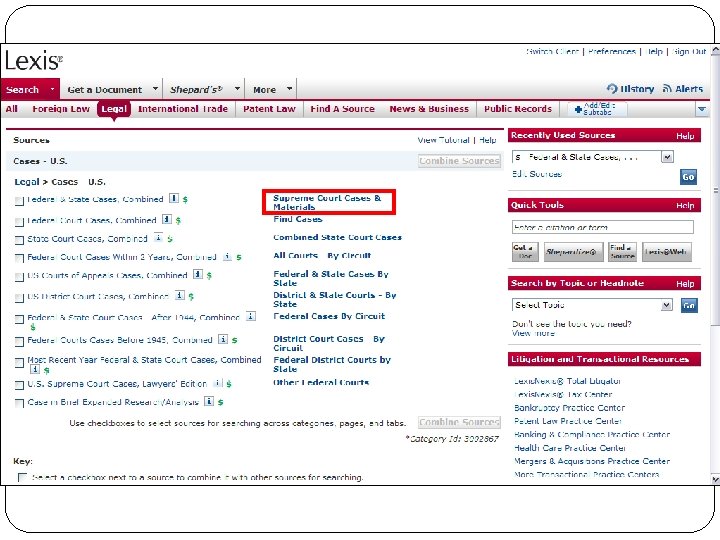Screen dimensions: 720x540
Task: Click Sign Out link
Action: point(689,51)
